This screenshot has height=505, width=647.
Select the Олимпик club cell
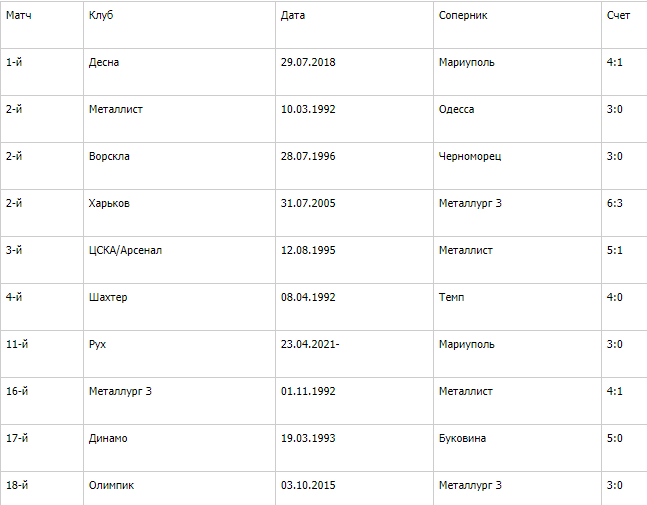111,485
